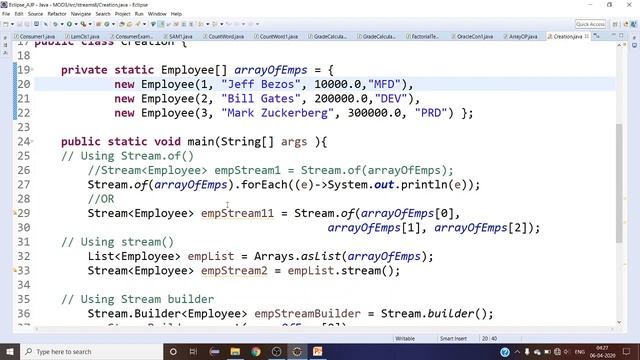Click the External Tools run icon

pyautogui.click(x=83, y=24)
